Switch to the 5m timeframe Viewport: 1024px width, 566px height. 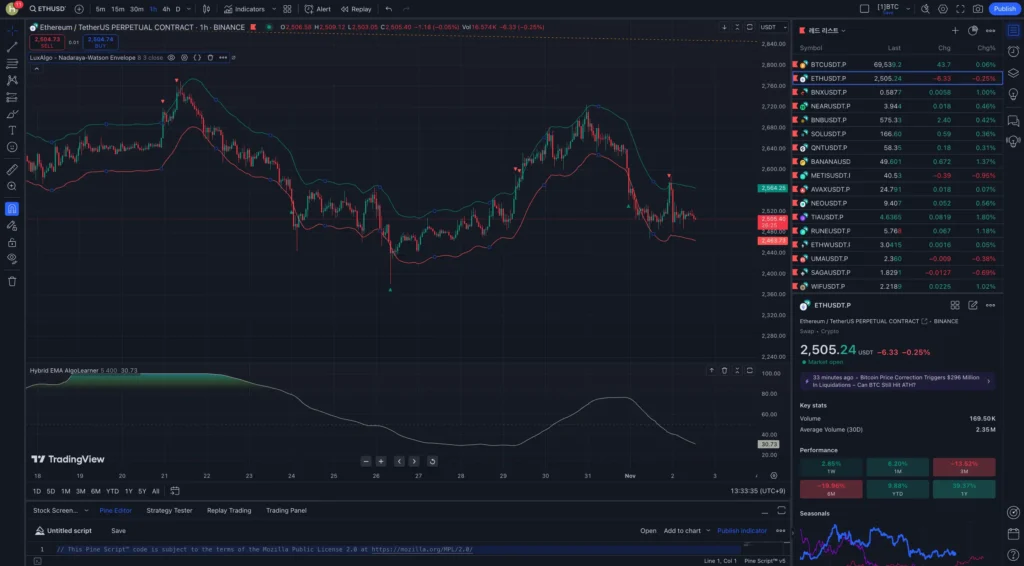click(100, 9)
